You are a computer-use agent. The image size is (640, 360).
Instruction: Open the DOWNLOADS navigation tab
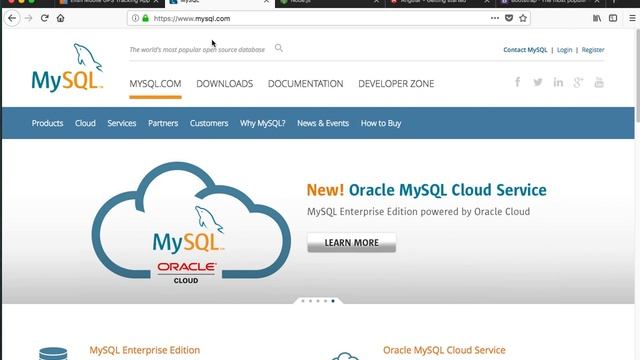click(x=224, y=84)
